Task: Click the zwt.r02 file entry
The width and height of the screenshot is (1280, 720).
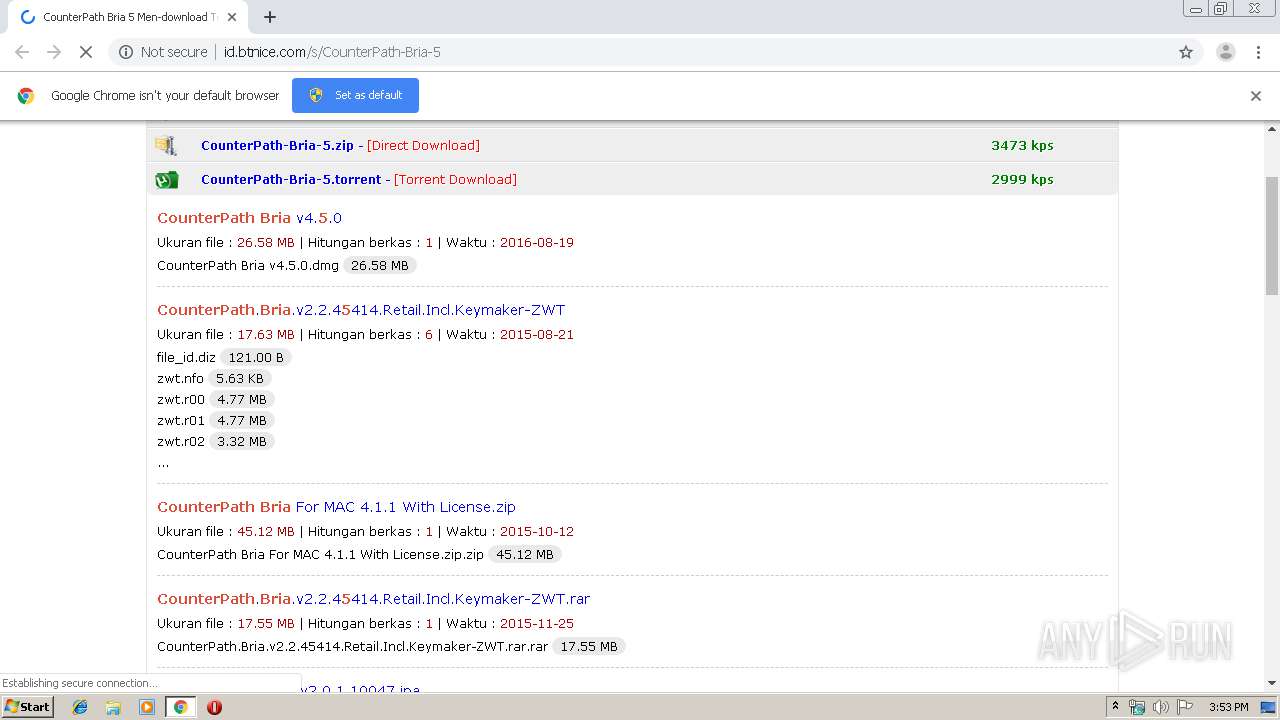Action: coord(181,442)
